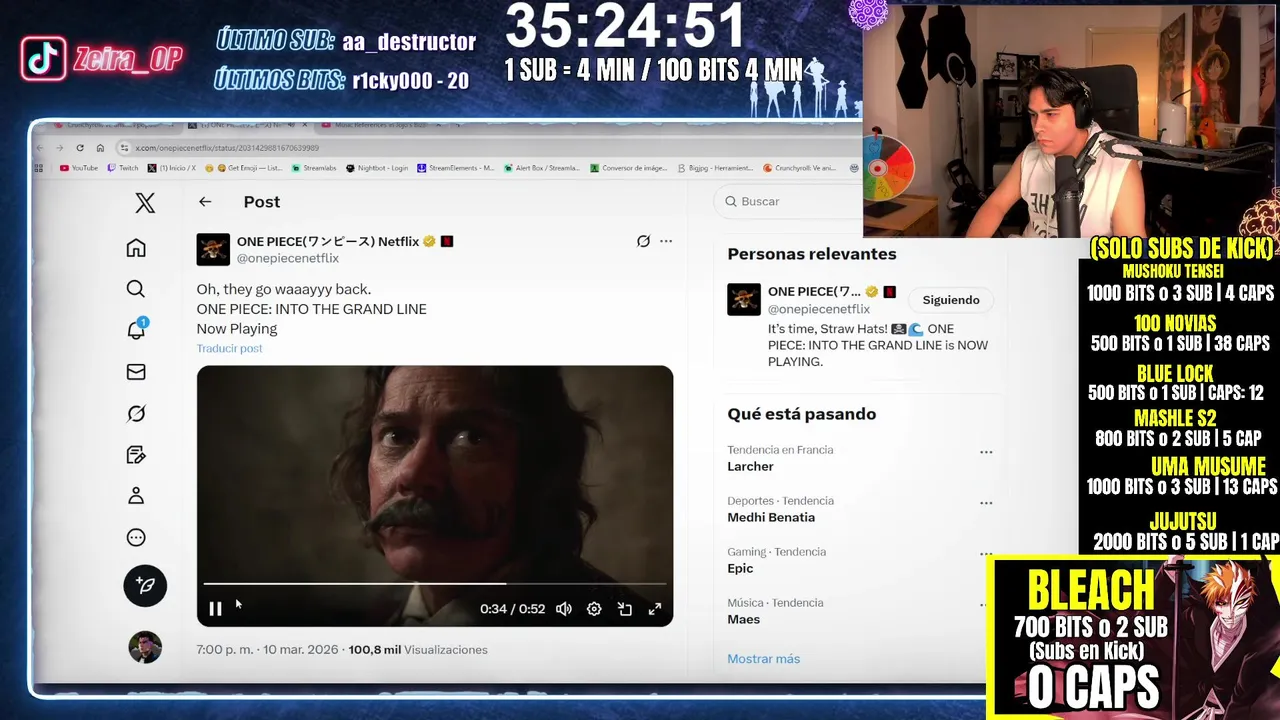Open ONE PIECE avatar in Personas relevantes
The height and width of the screenshot is (720, 1280).
coord(744,299)
